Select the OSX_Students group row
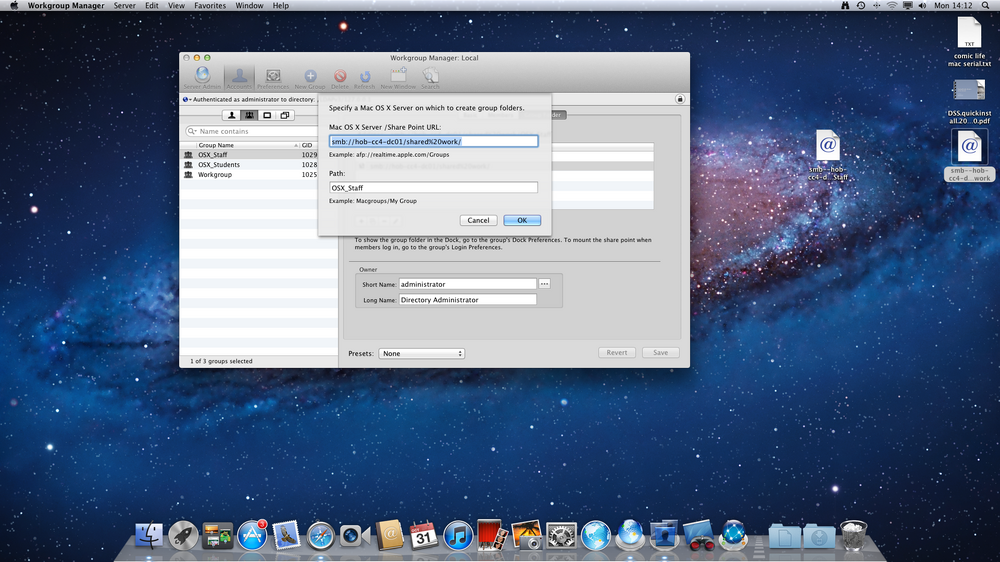 point(258,165)
